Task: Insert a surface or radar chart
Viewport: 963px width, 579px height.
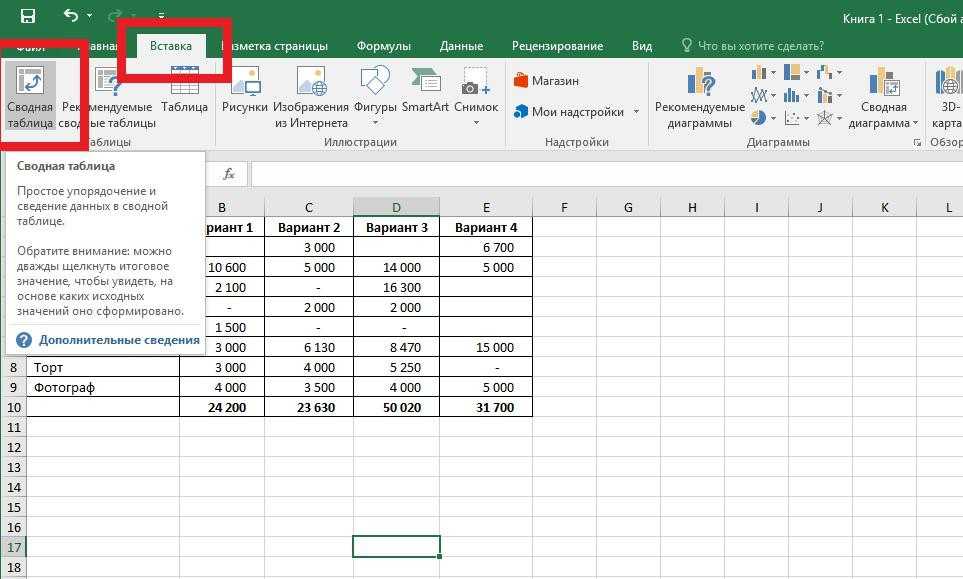Action: coord(829,117)
